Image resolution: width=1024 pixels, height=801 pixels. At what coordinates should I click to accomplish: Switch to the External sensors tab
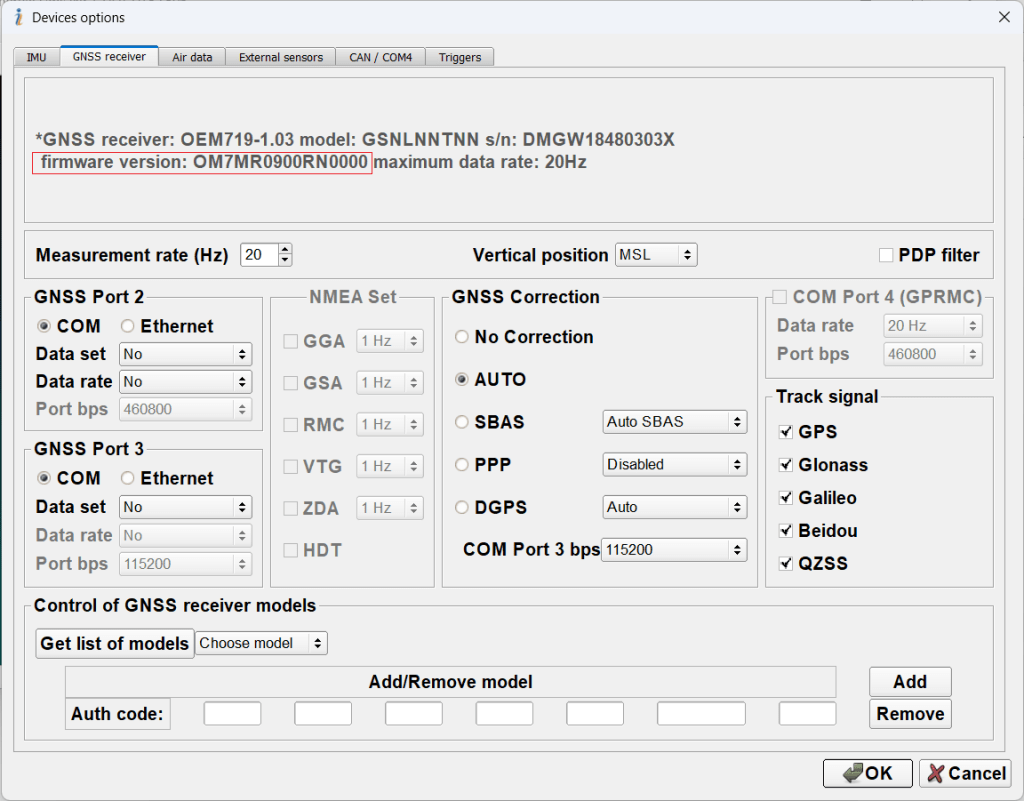[x=280, y=57]
